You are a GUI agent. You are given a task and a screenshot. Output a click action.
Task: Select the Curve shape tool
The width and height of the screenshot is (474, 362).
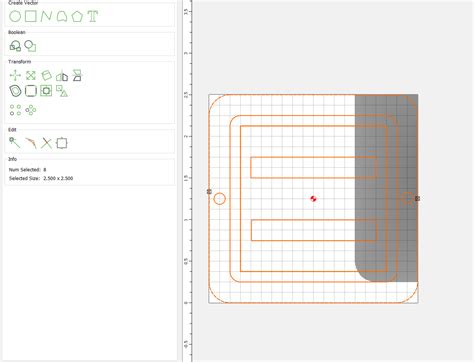[62, 16]
